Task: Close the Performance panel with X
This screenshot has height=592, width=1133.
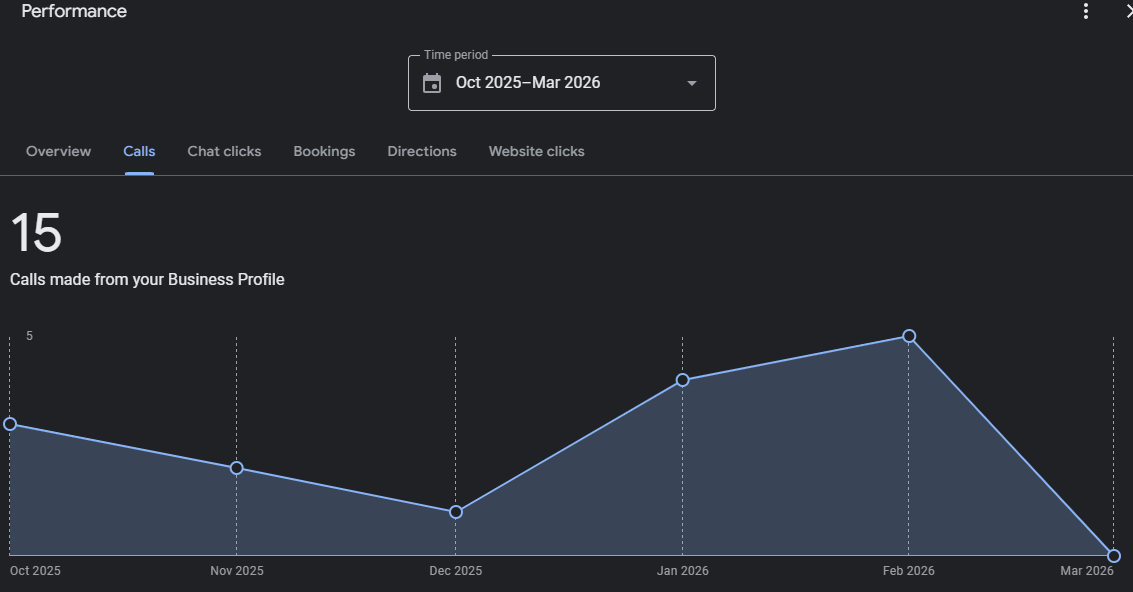Action: pos(1127,11)
